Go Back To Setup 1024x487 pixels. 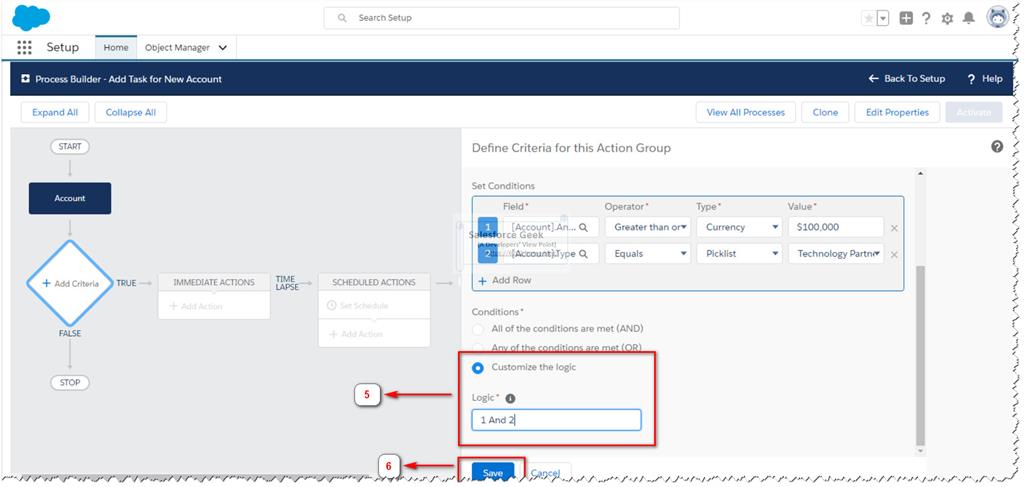click(906, 78)
